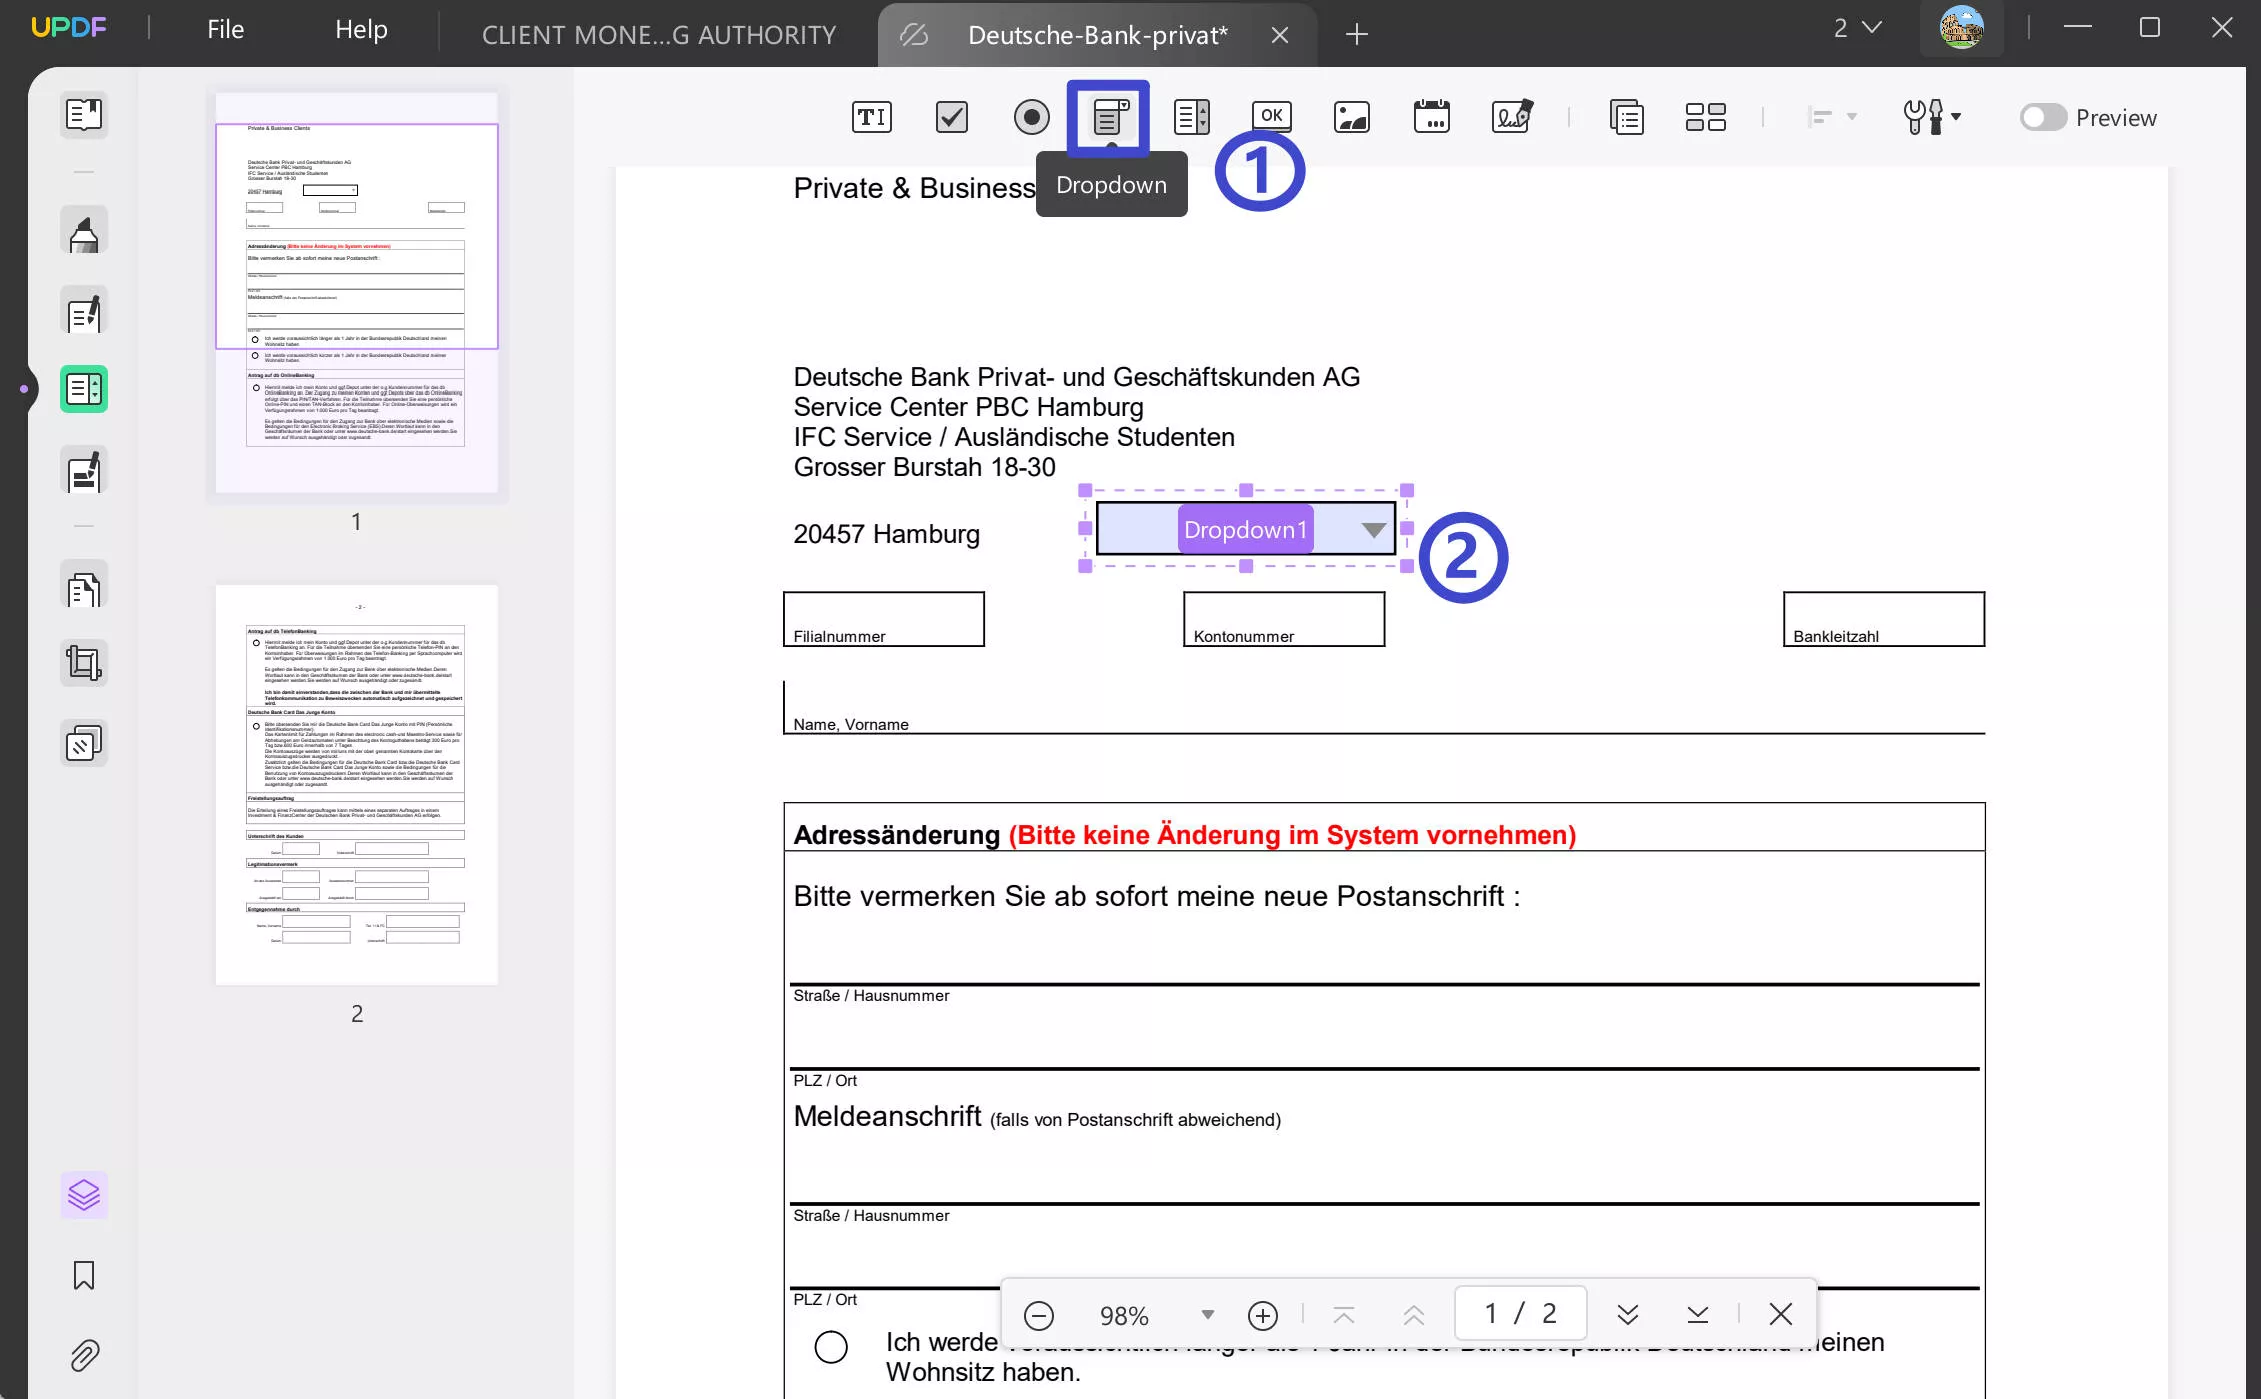This screenshot has width=2261, height=1399.
Task: Select the Digital Signature form tool
Action: click(1511, 117)
